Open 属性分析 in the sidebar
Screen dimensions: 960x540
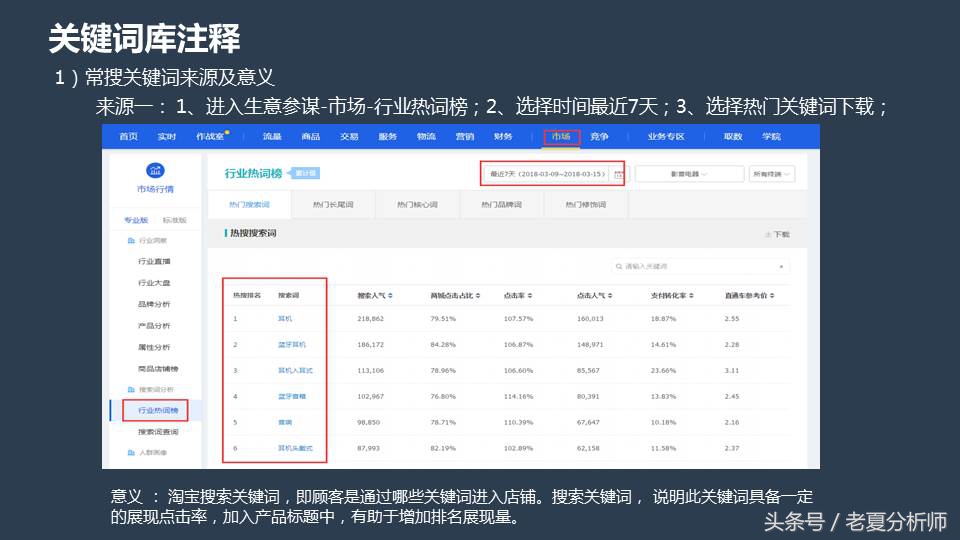(154, 347)
